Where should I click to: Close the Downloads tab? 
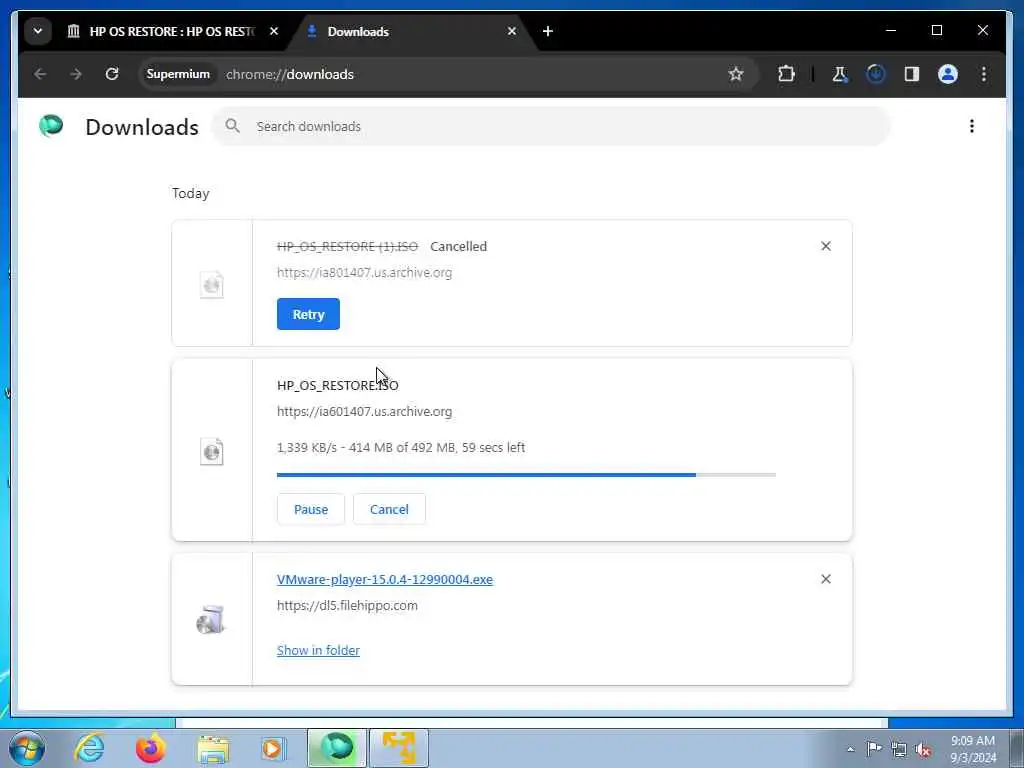coord(511,31)
